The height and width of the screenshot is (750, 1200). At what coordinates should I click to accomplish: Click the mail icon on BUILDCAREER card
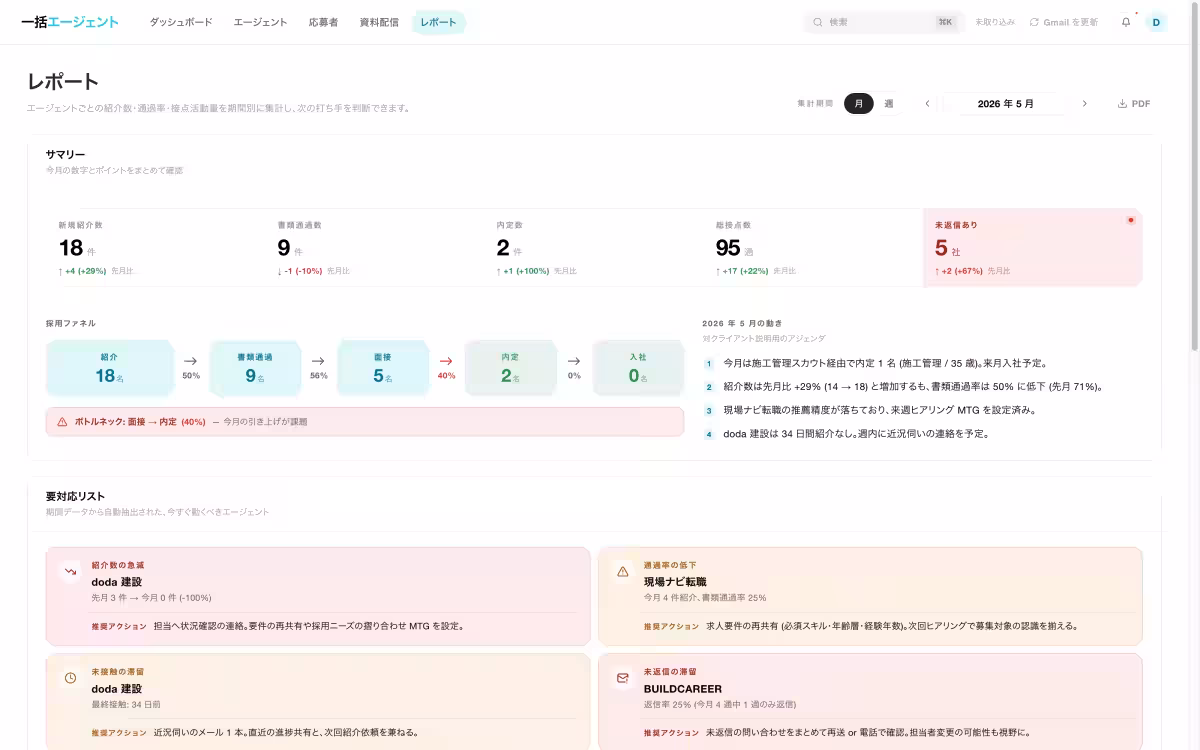[623, 678]
